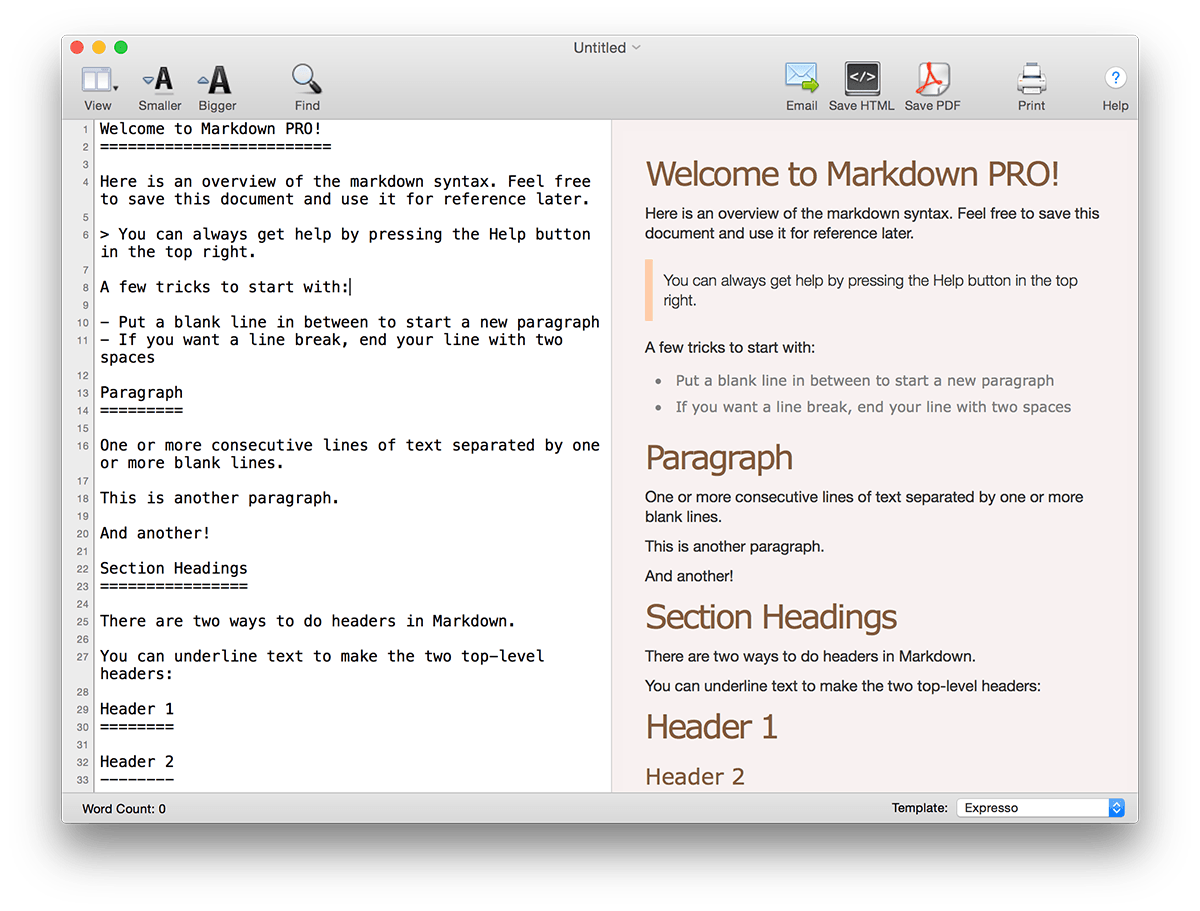Viewport: 1200px width, 911px height.
Task: Increase font size with Bigger icon
Action: tap(216, 79)
